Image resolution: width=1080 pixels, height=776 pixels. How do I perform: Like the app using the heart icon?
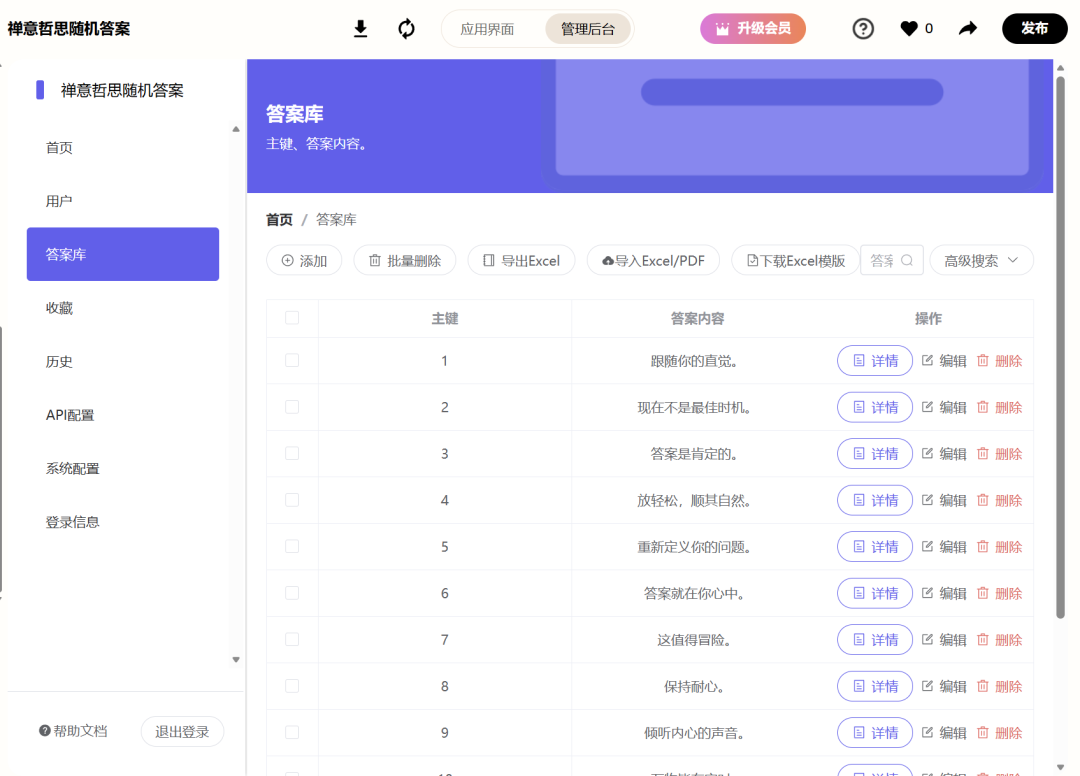pos(905,29)
